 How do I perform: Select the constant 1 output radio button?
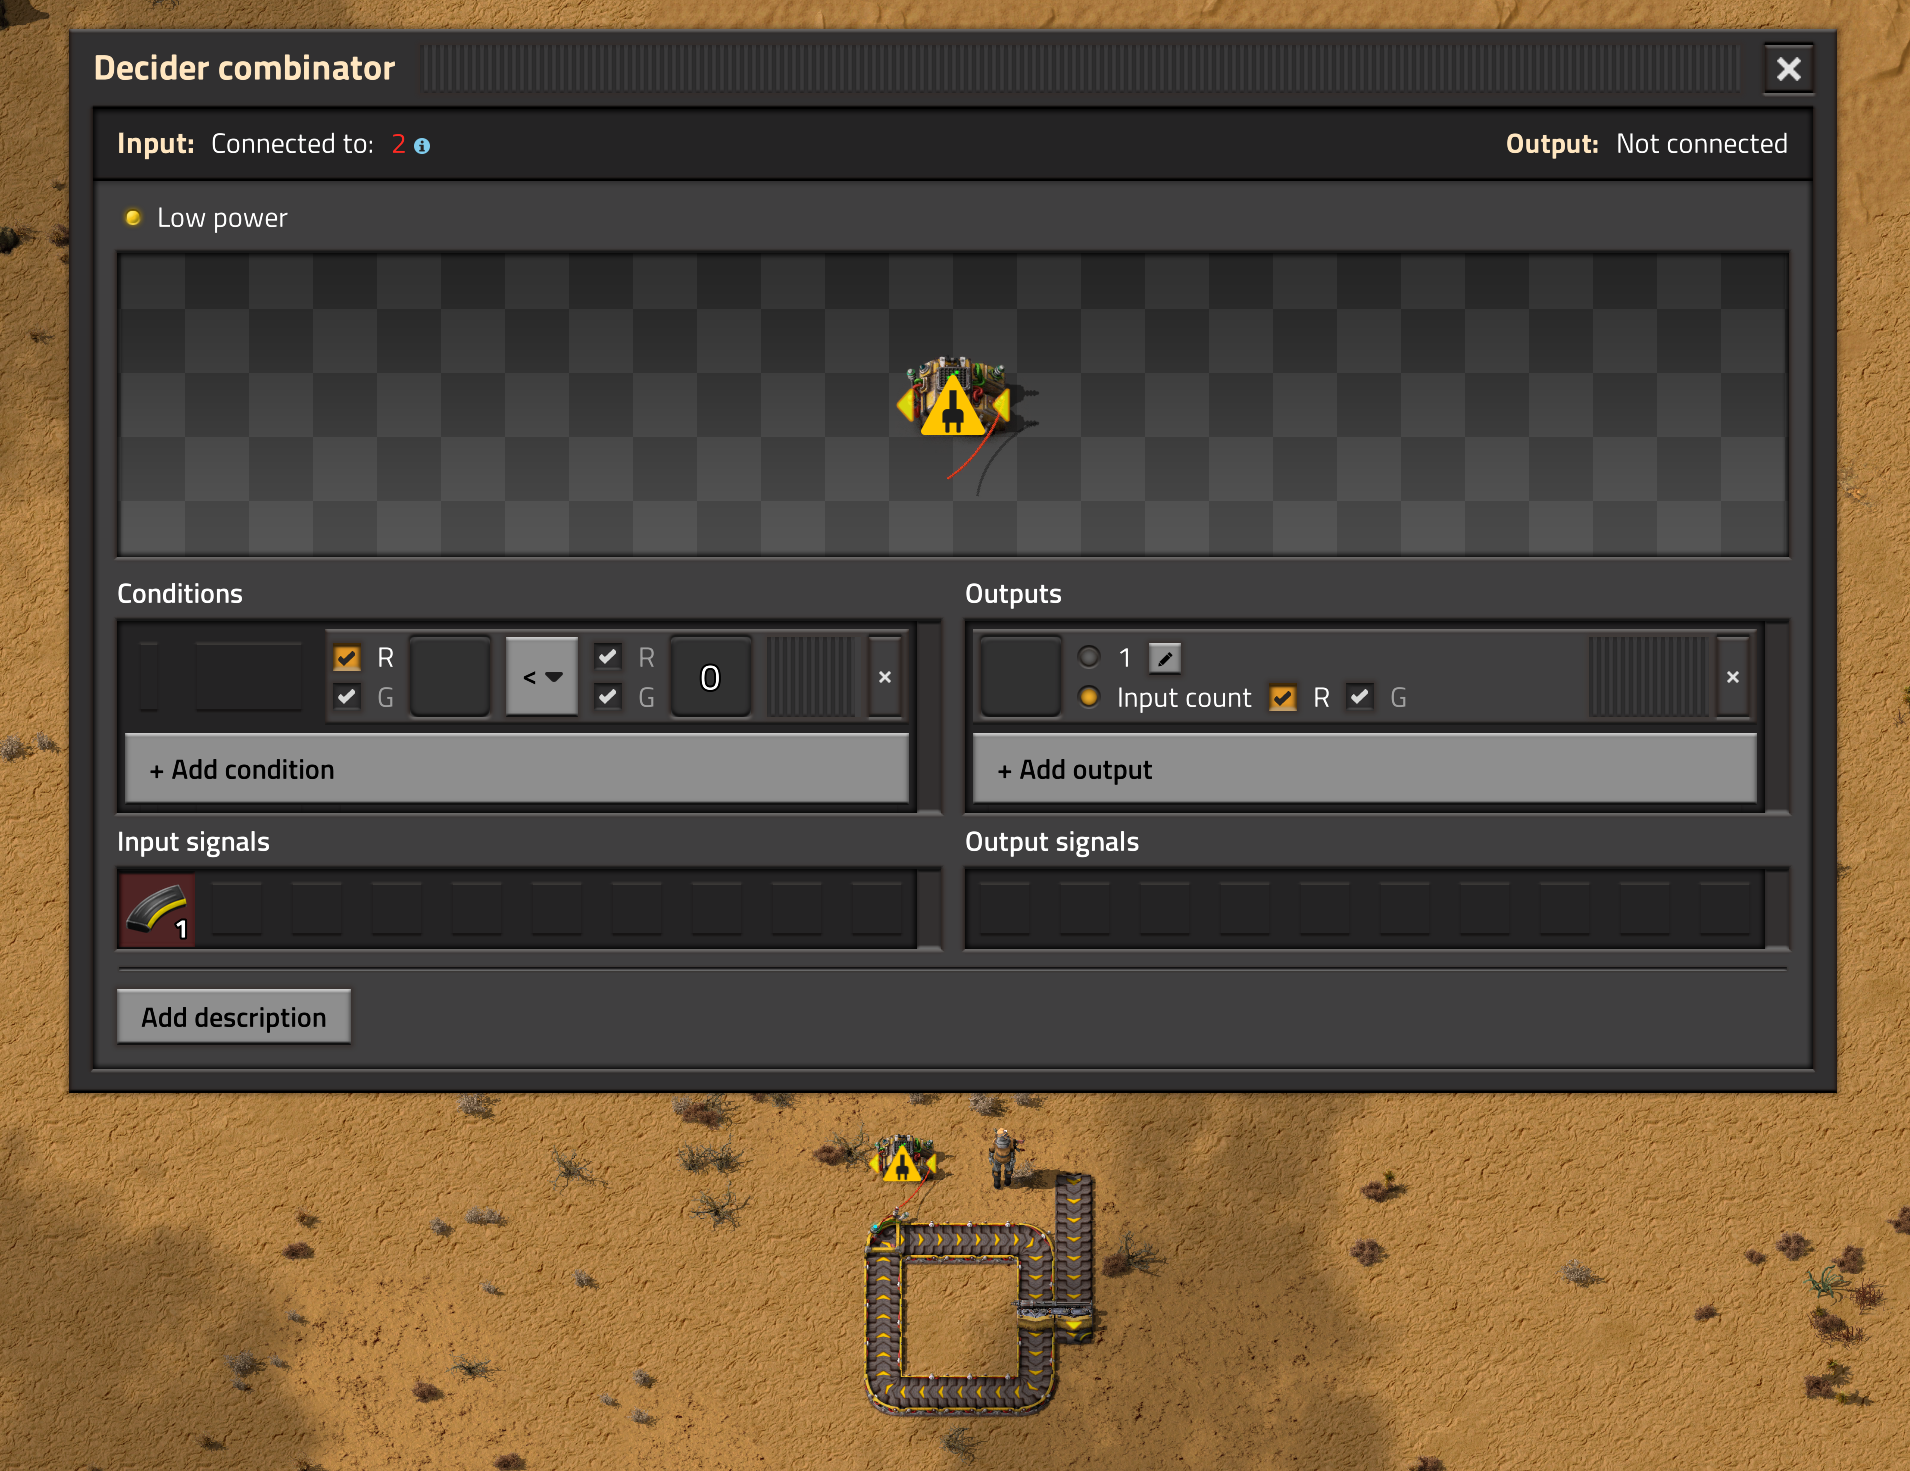(1090, 657)
